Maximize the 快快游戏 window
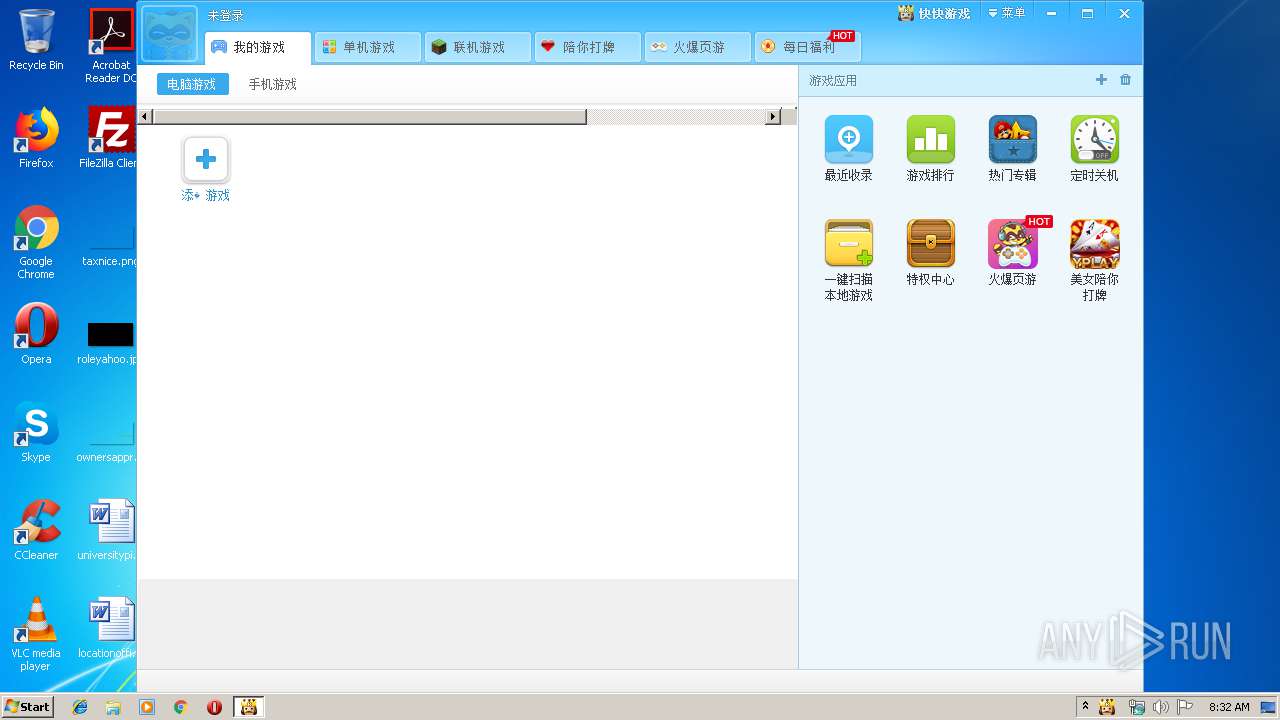1280x720 pixels. [1087, 13]
